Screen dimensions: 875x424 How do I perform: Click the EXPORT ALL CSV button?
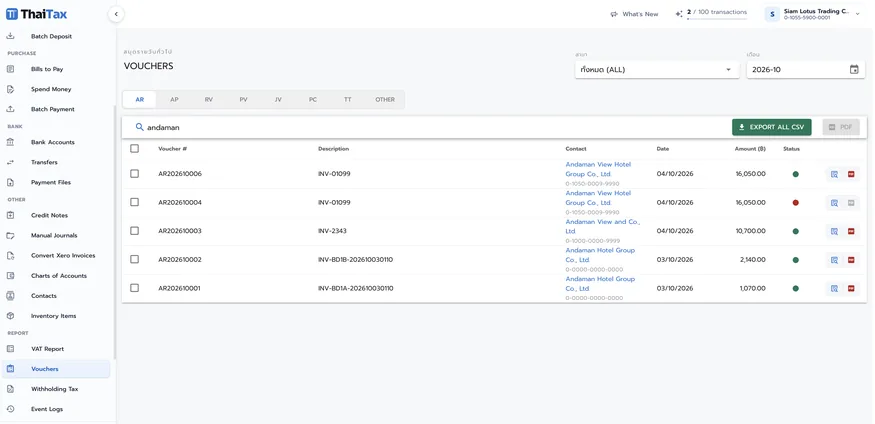pos(772,127)
